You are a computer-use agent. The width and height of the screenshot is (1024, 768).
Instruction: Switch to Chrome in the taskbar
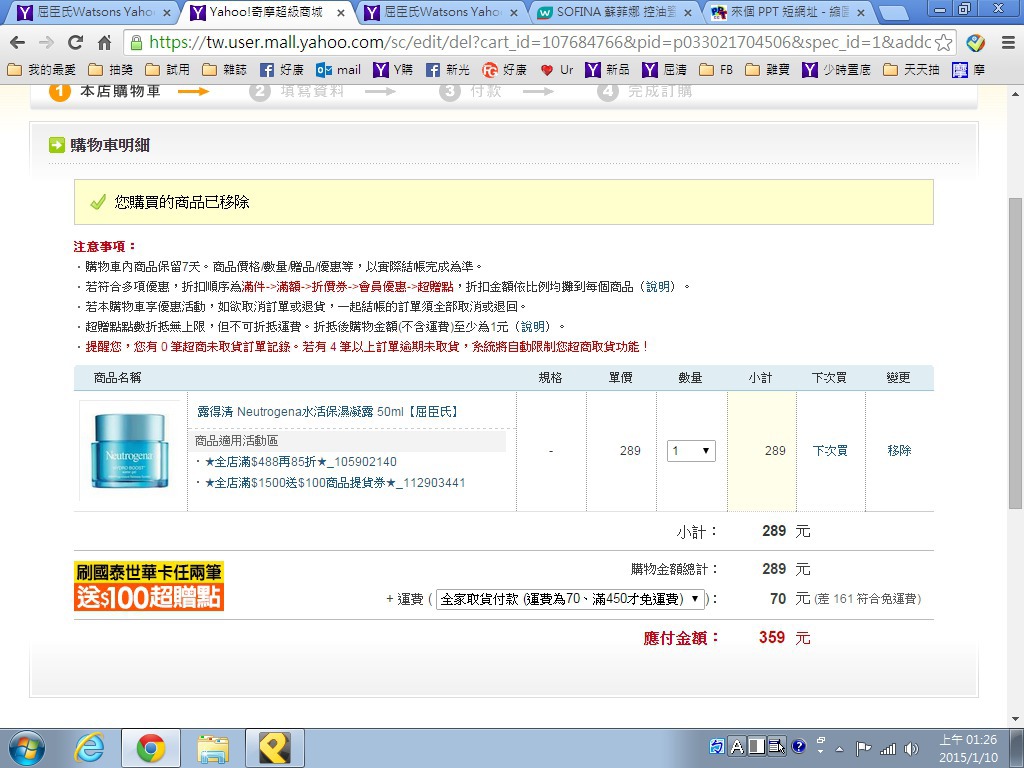coord(151,748)
